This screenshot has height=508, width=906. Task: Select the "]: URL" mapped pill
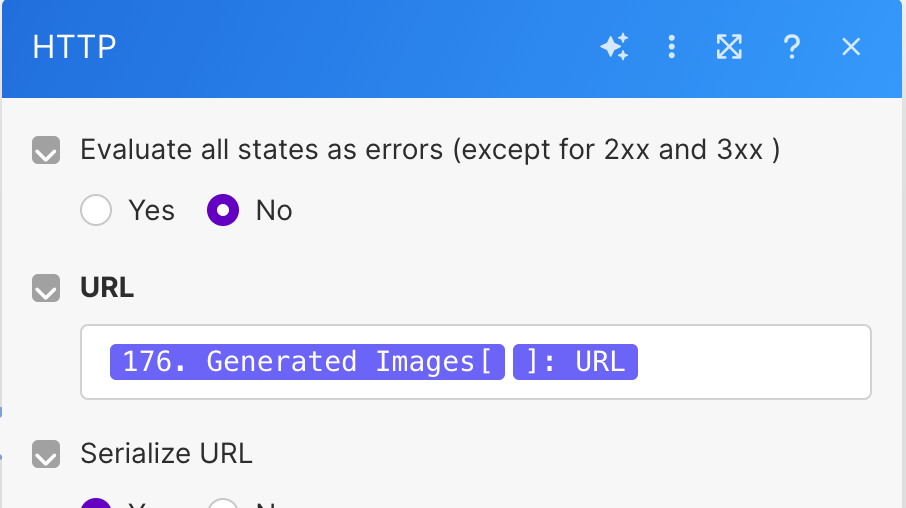point(575,362)
